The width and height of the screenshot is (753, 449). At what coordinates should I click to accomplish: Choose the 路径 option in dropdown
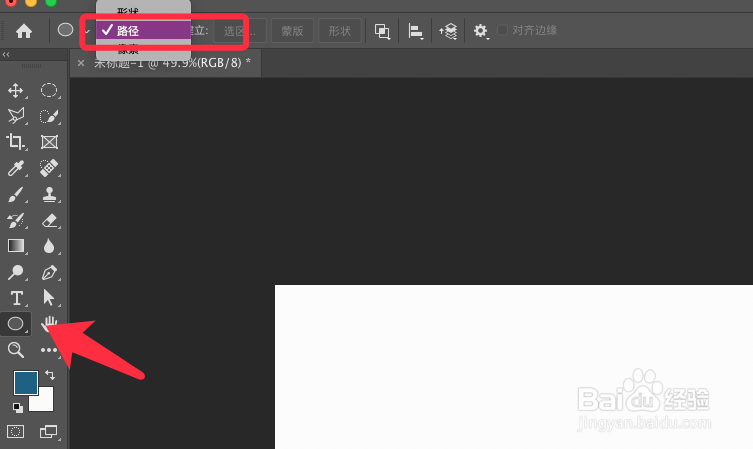tap(143, 30)
